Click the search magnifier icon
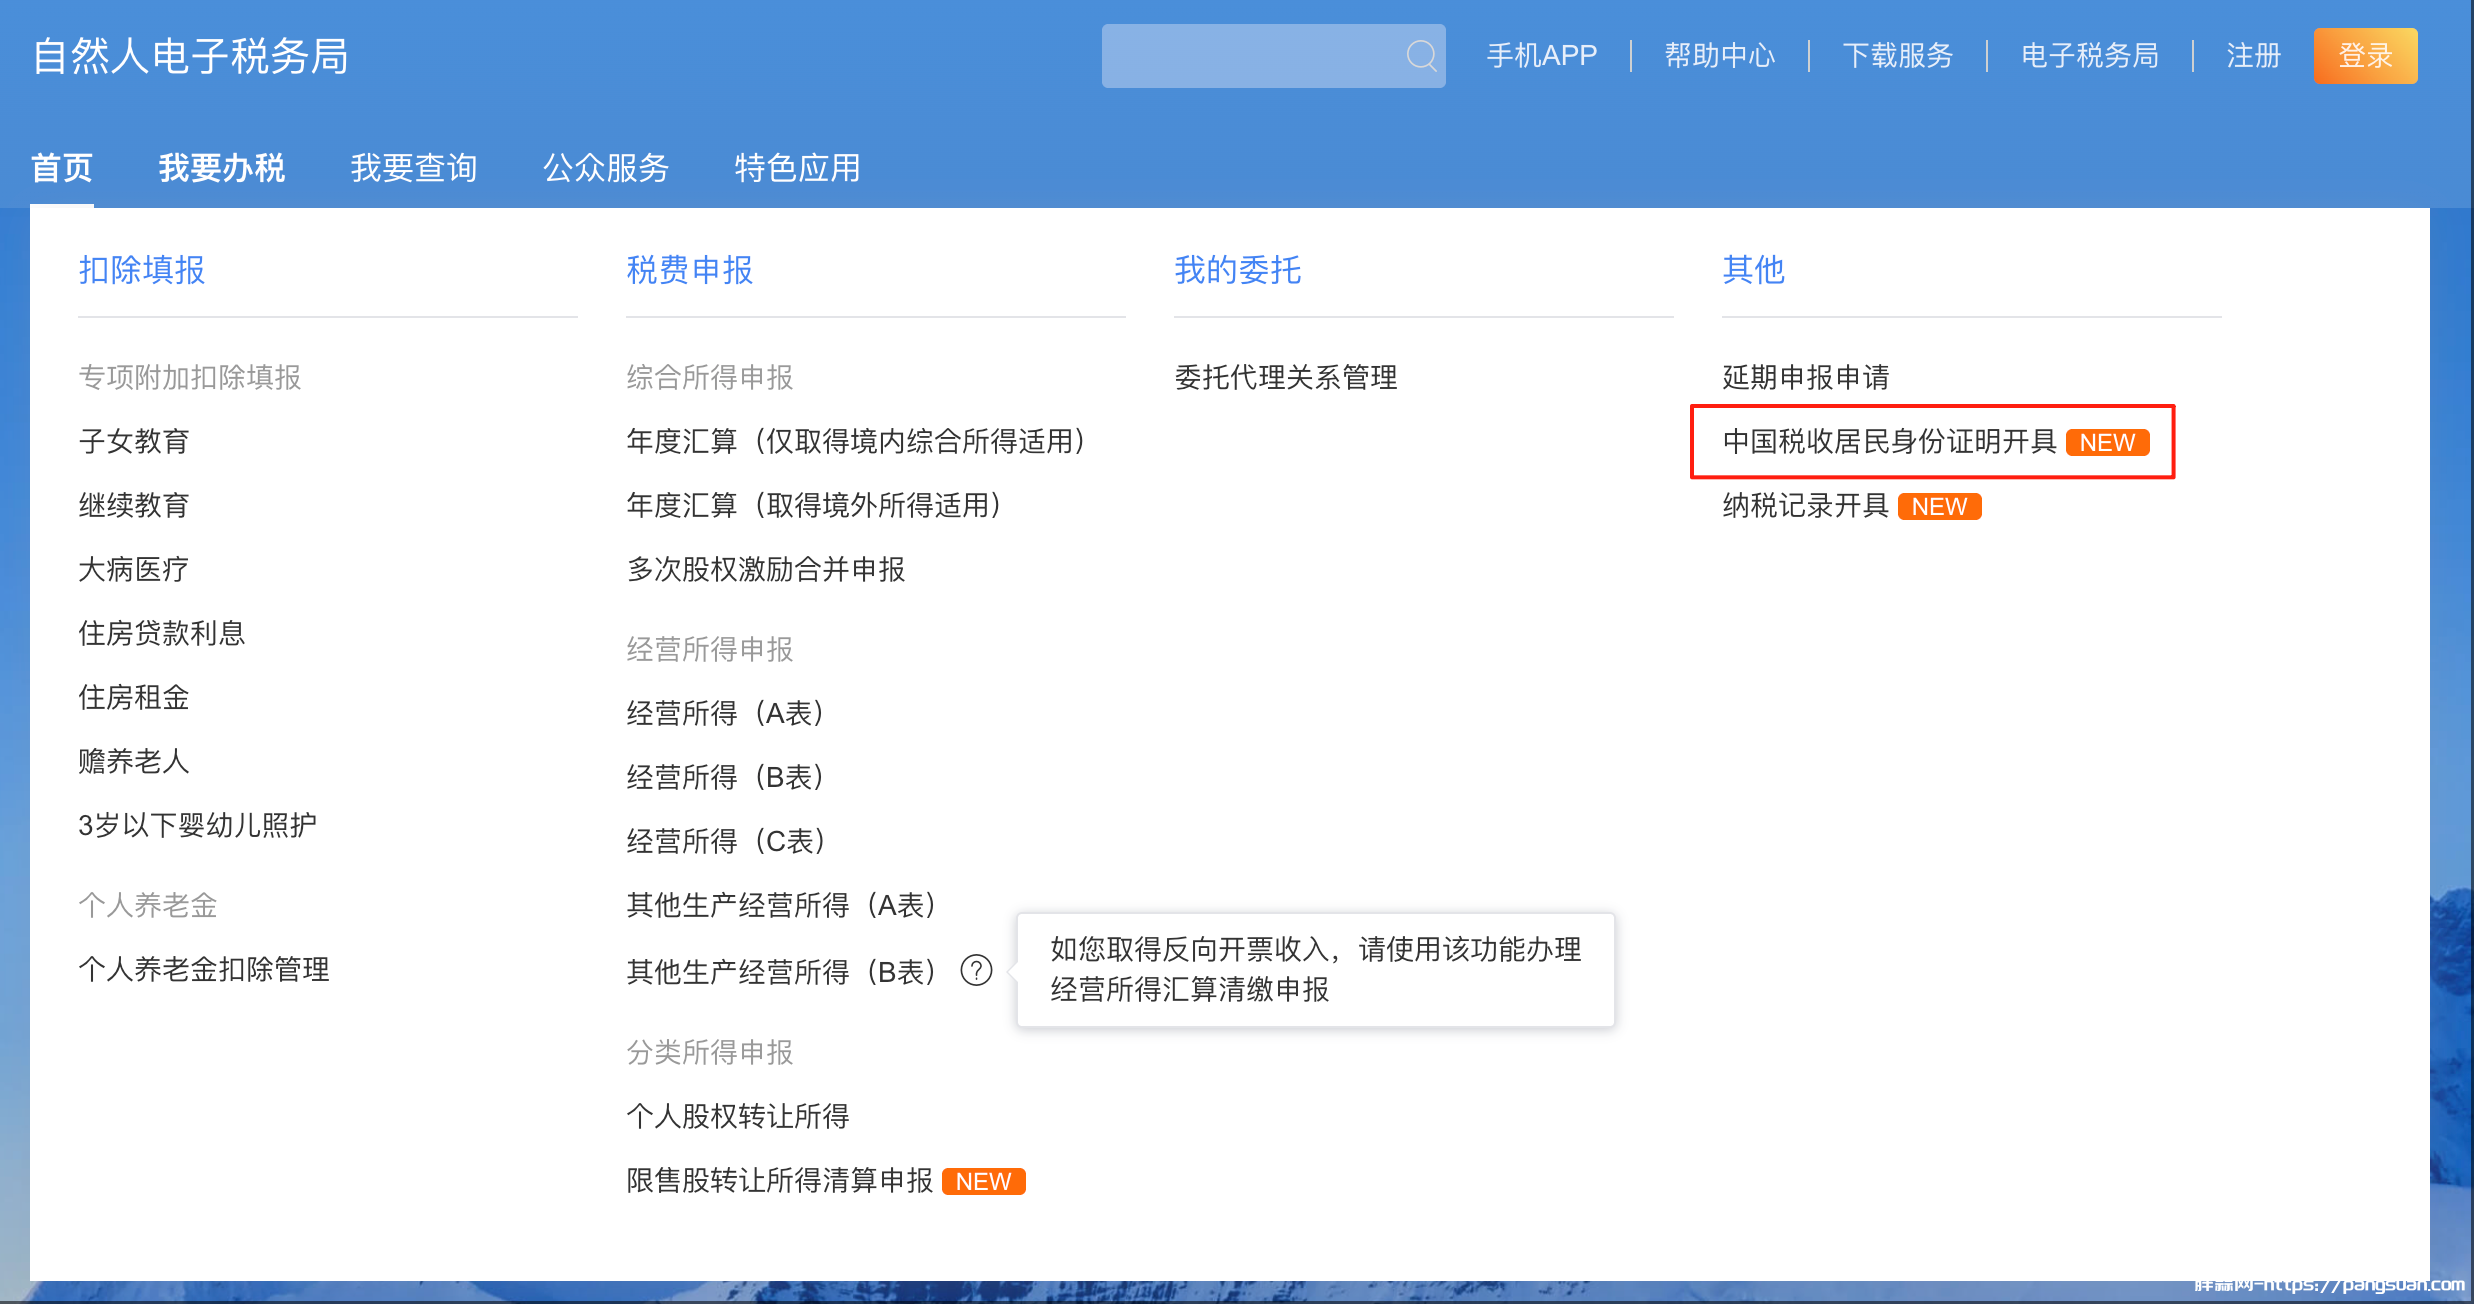 click(1421, 56)
